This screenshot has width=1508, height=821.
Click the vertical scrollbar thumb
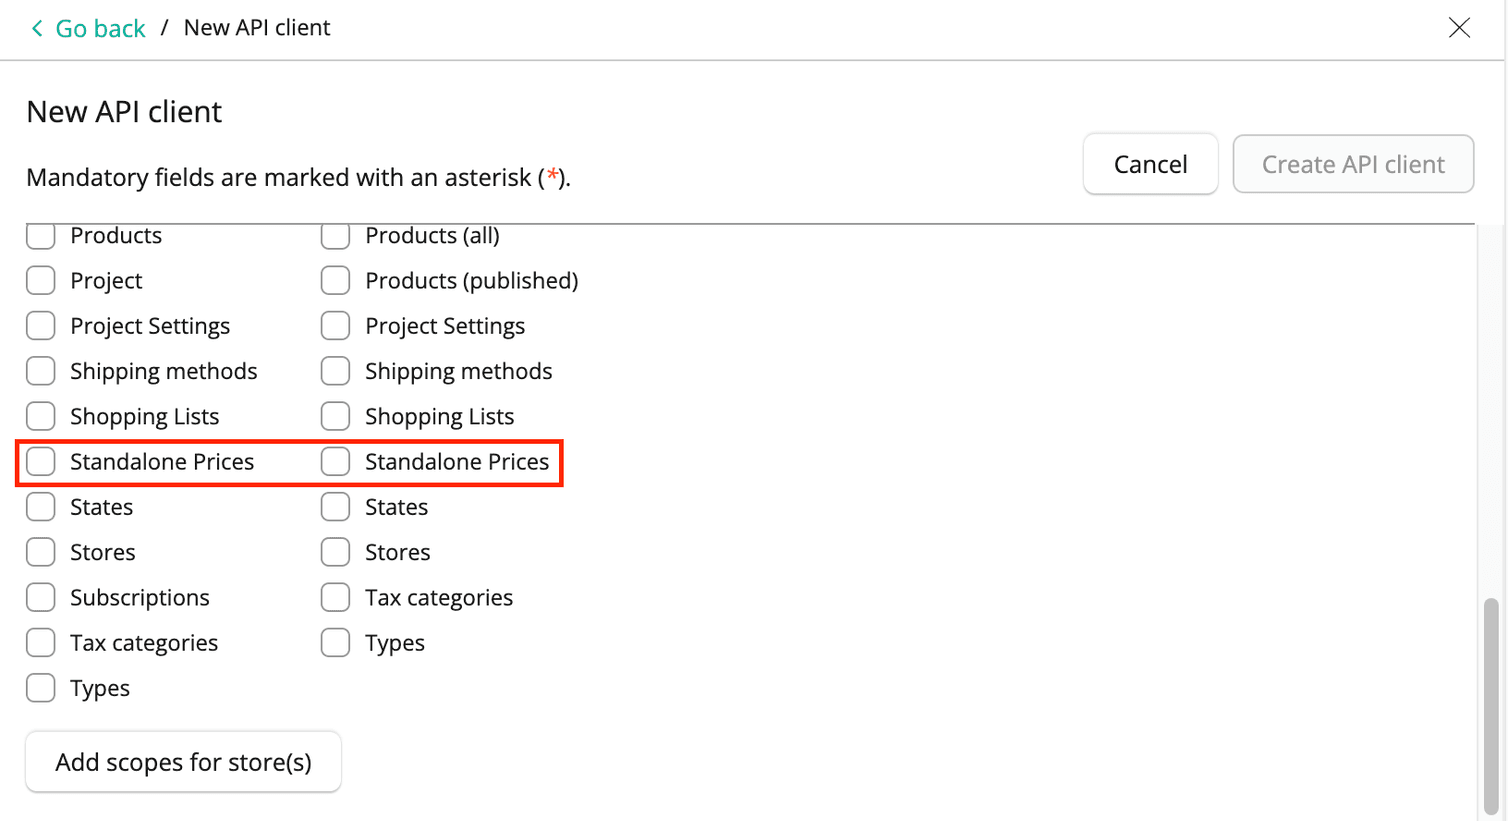[1491, 705]
